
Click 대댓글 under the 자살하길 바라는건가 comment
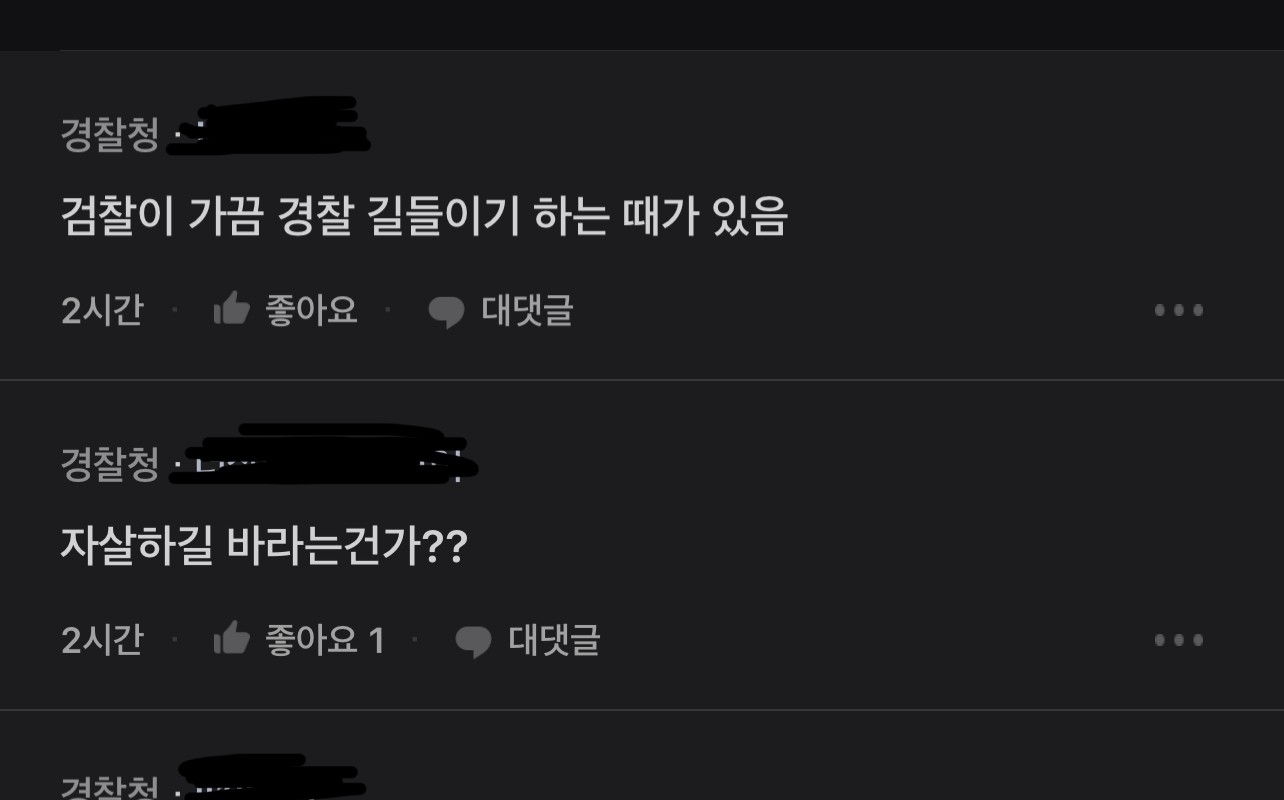pos(554,640)
